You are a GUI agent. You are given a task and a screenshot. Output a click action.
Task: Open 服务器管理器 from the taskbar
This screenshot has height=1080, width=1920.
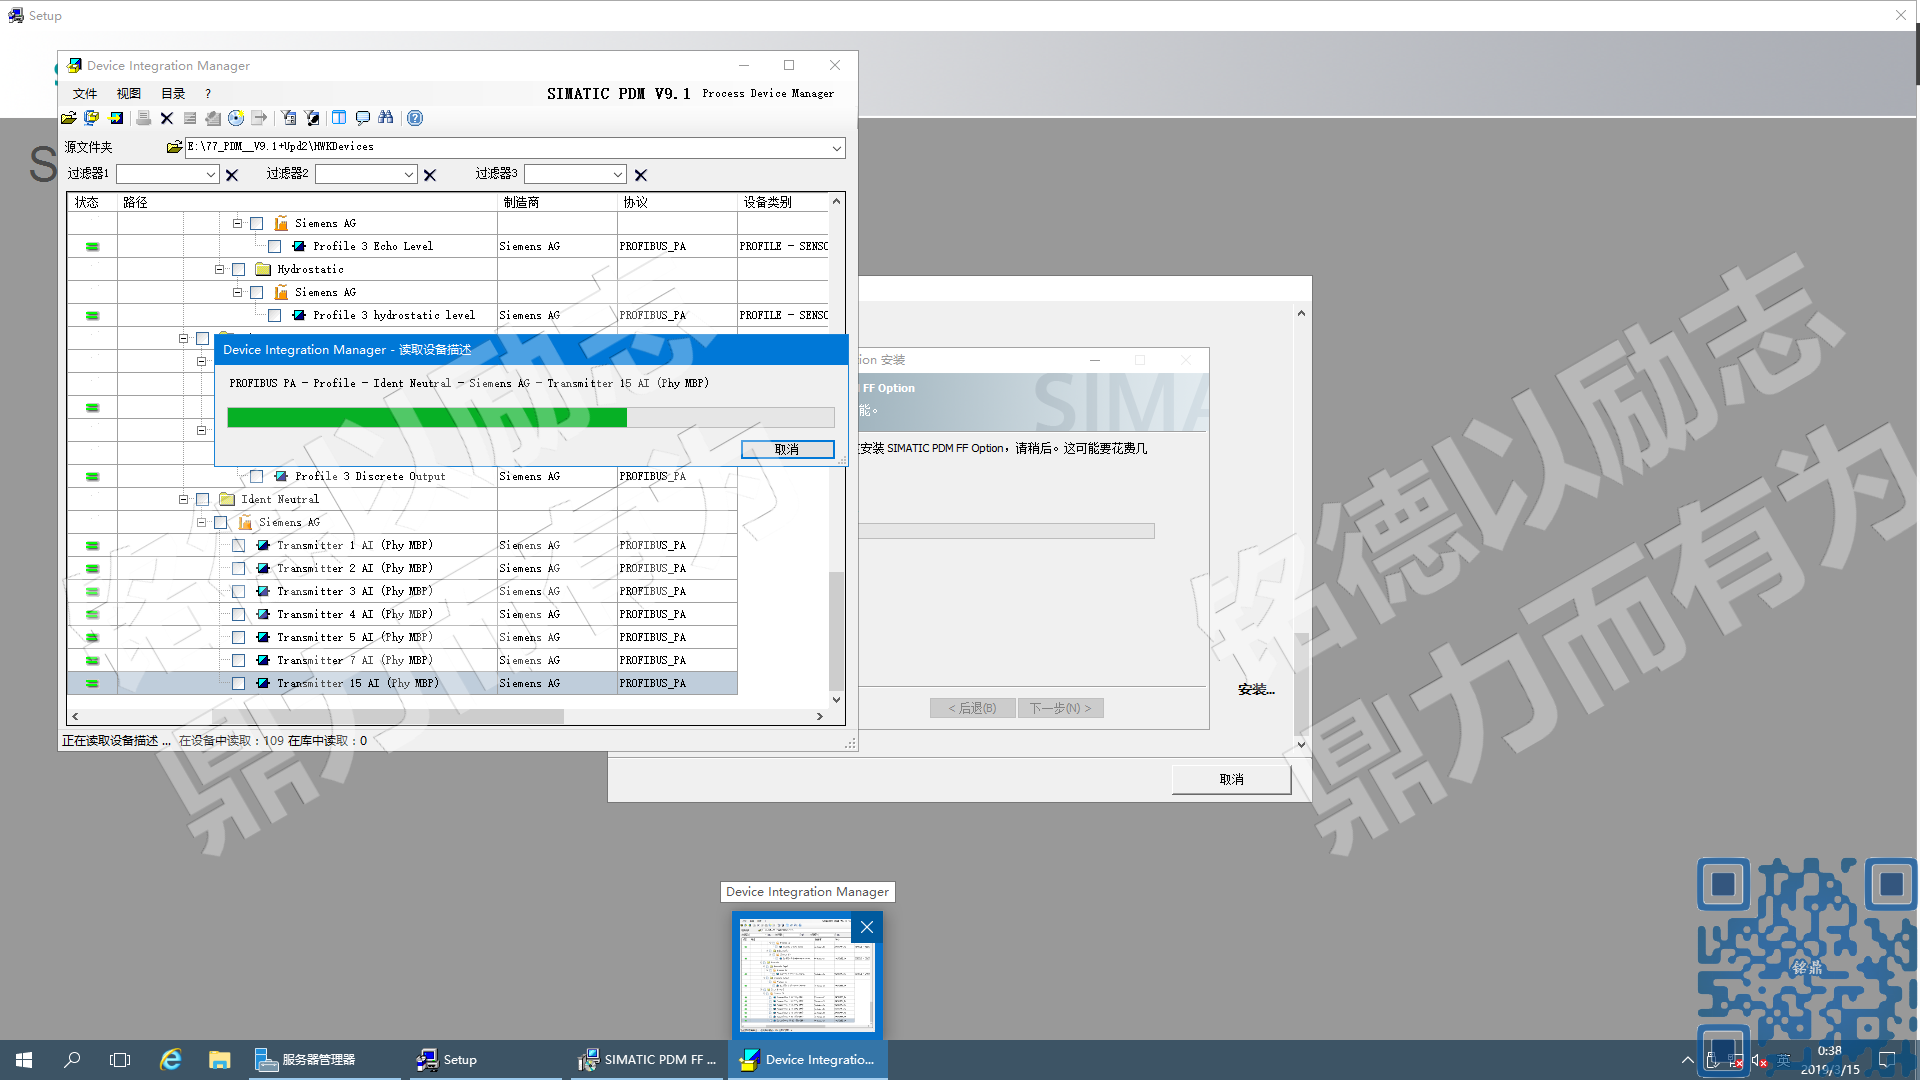click(325, 1060)
